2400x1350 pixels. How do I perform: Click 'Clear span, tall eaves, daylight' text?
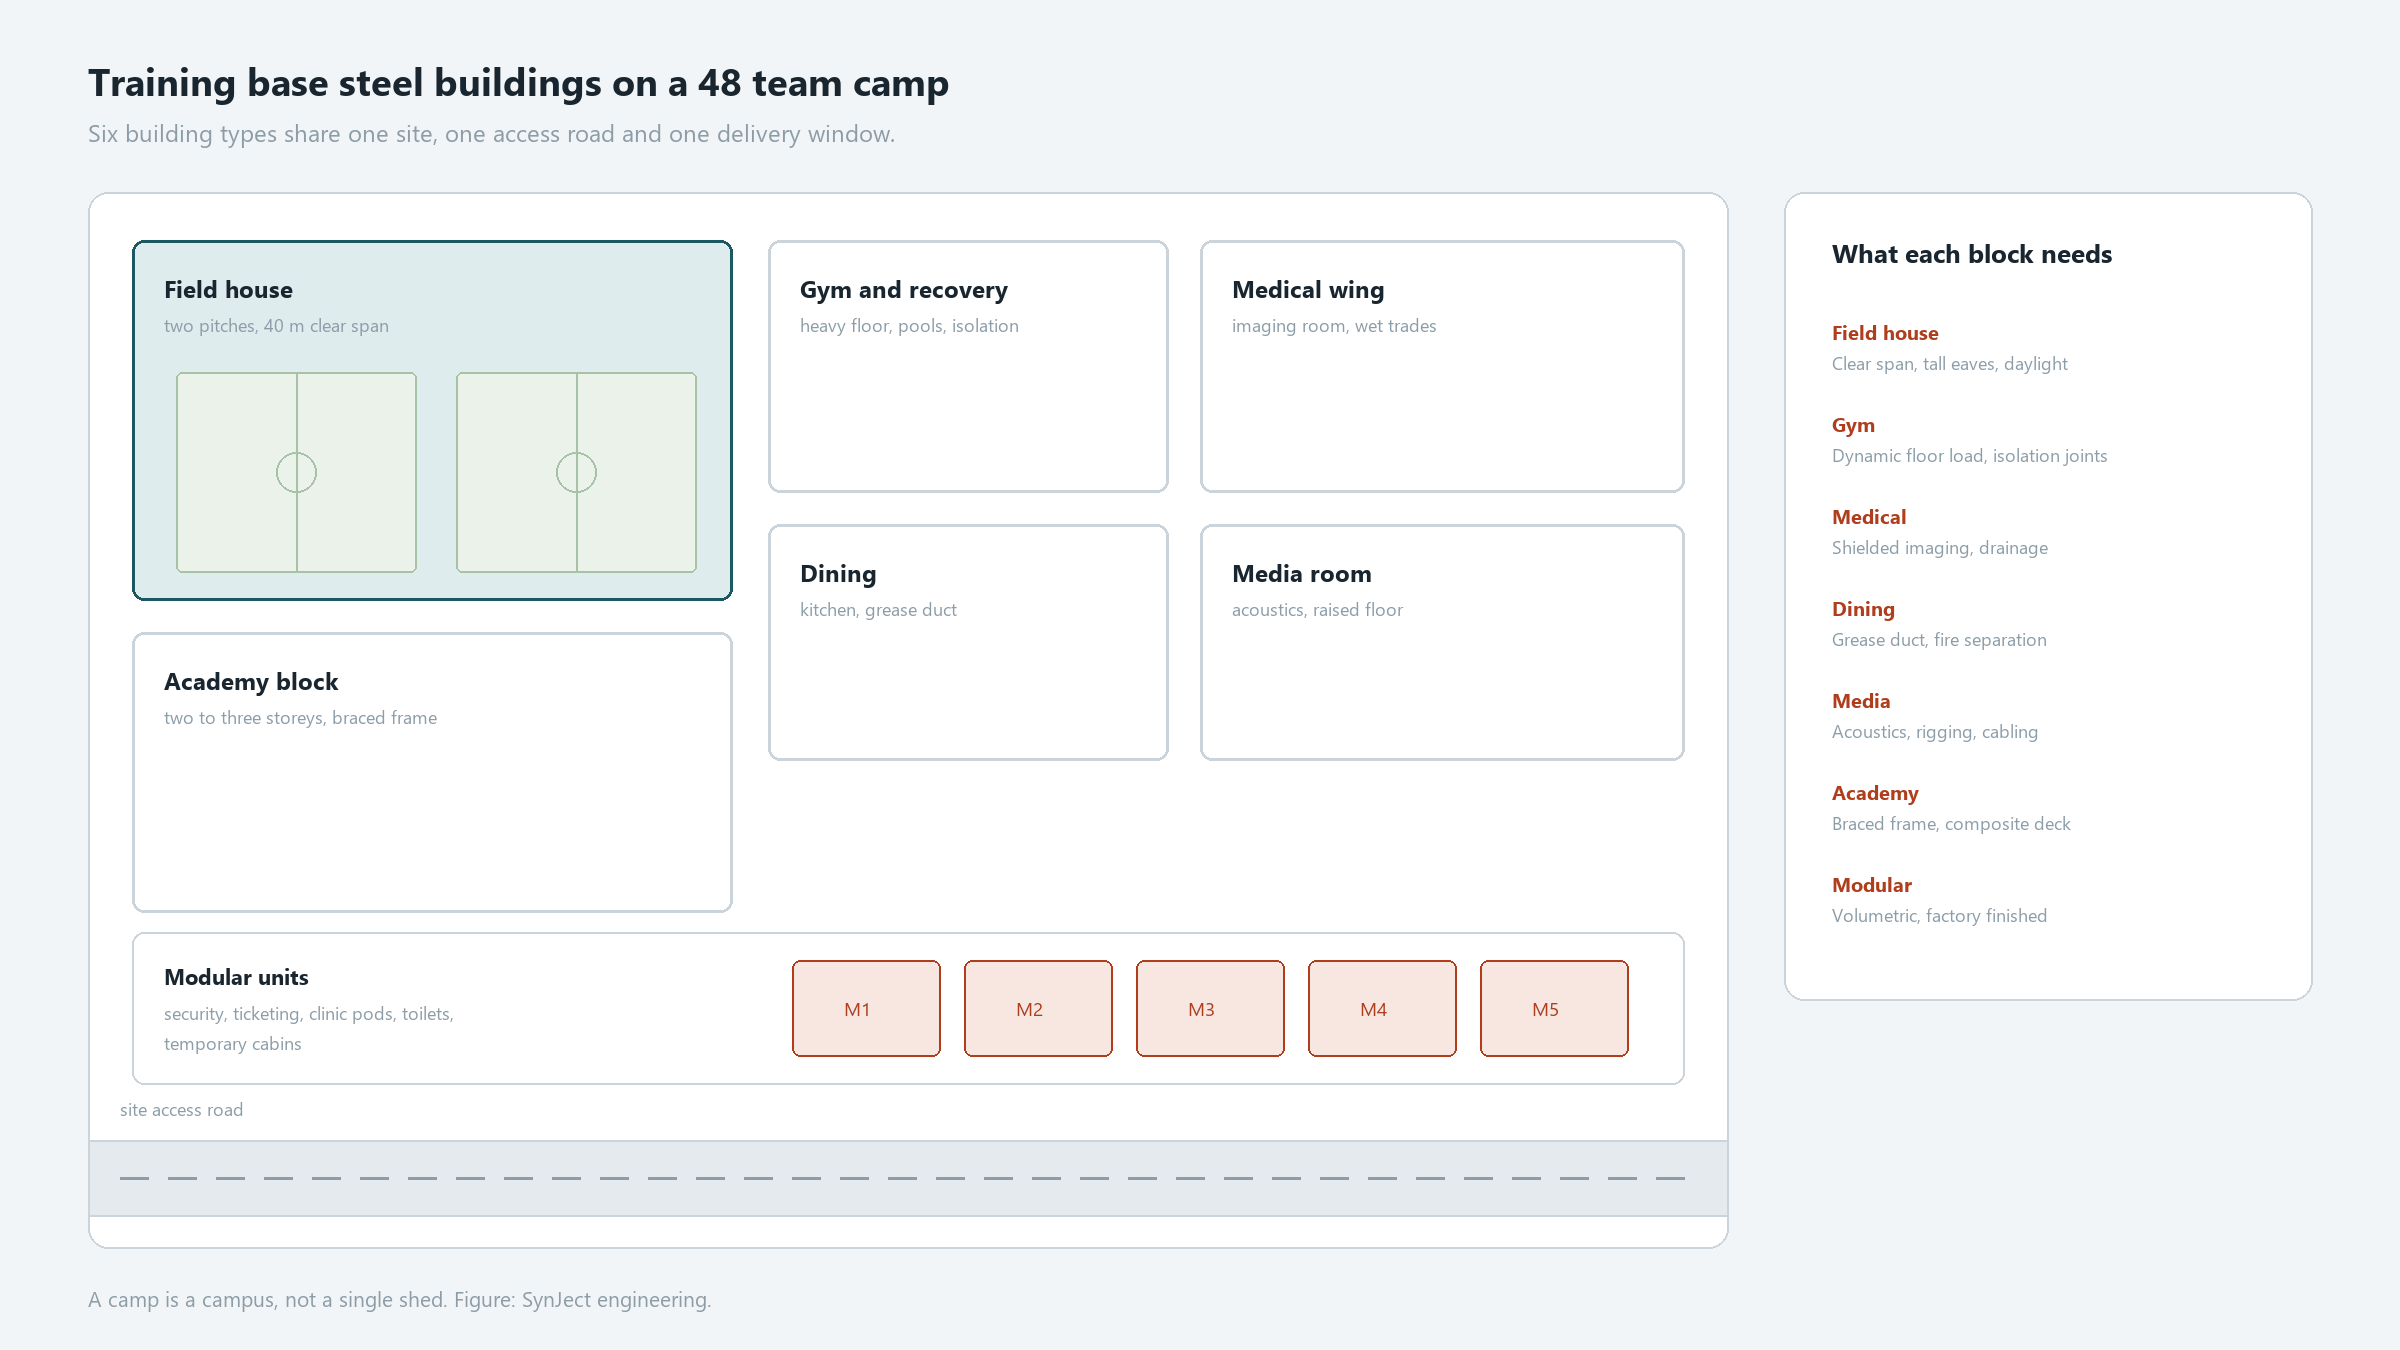pos(1950,364)
